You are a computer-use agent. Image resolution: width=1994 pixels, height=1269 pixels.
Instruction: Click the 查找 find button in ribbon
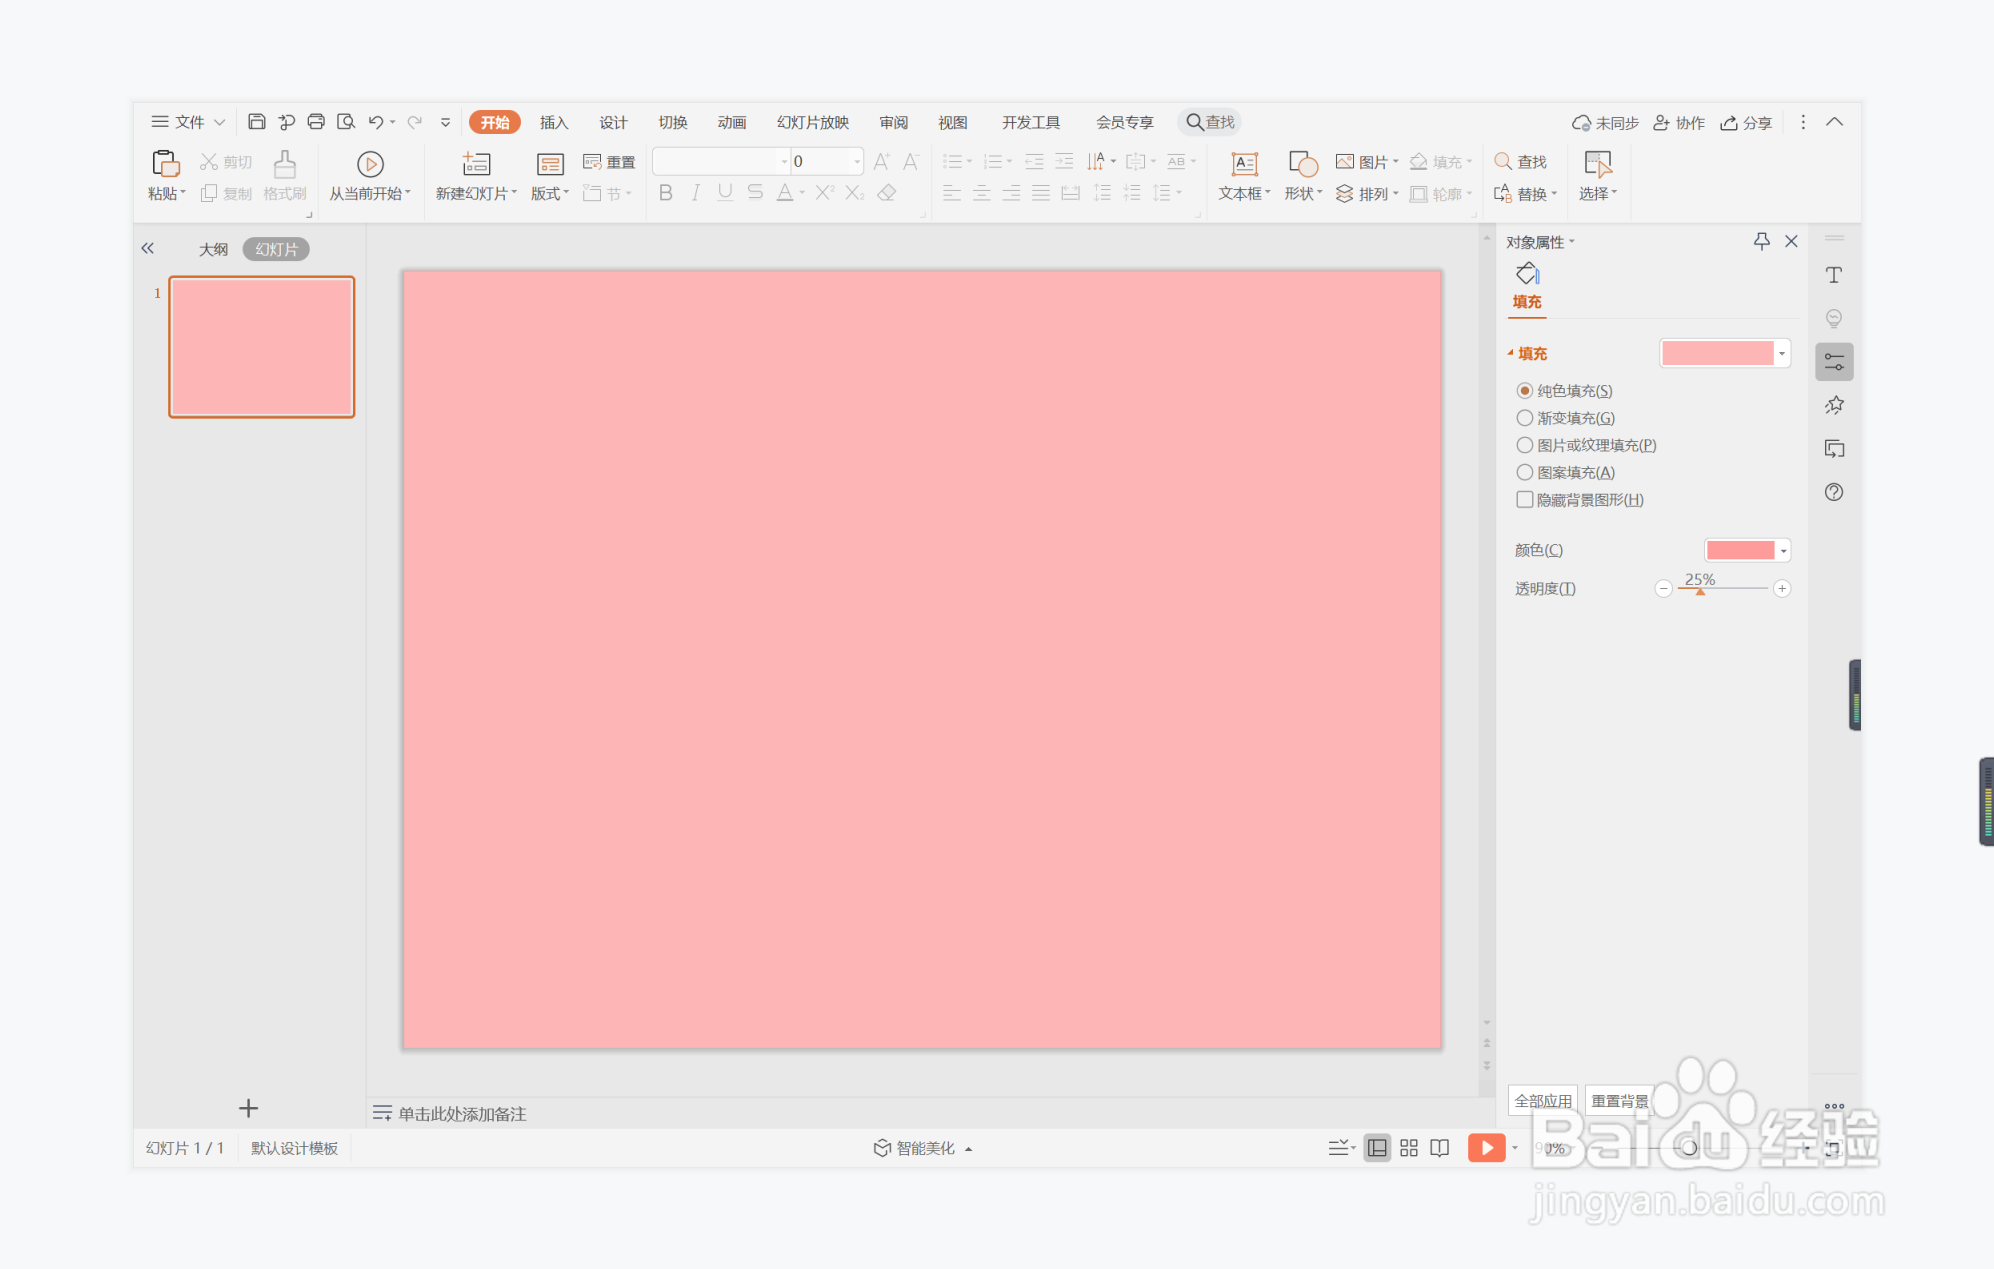(x=1521, y=162)
